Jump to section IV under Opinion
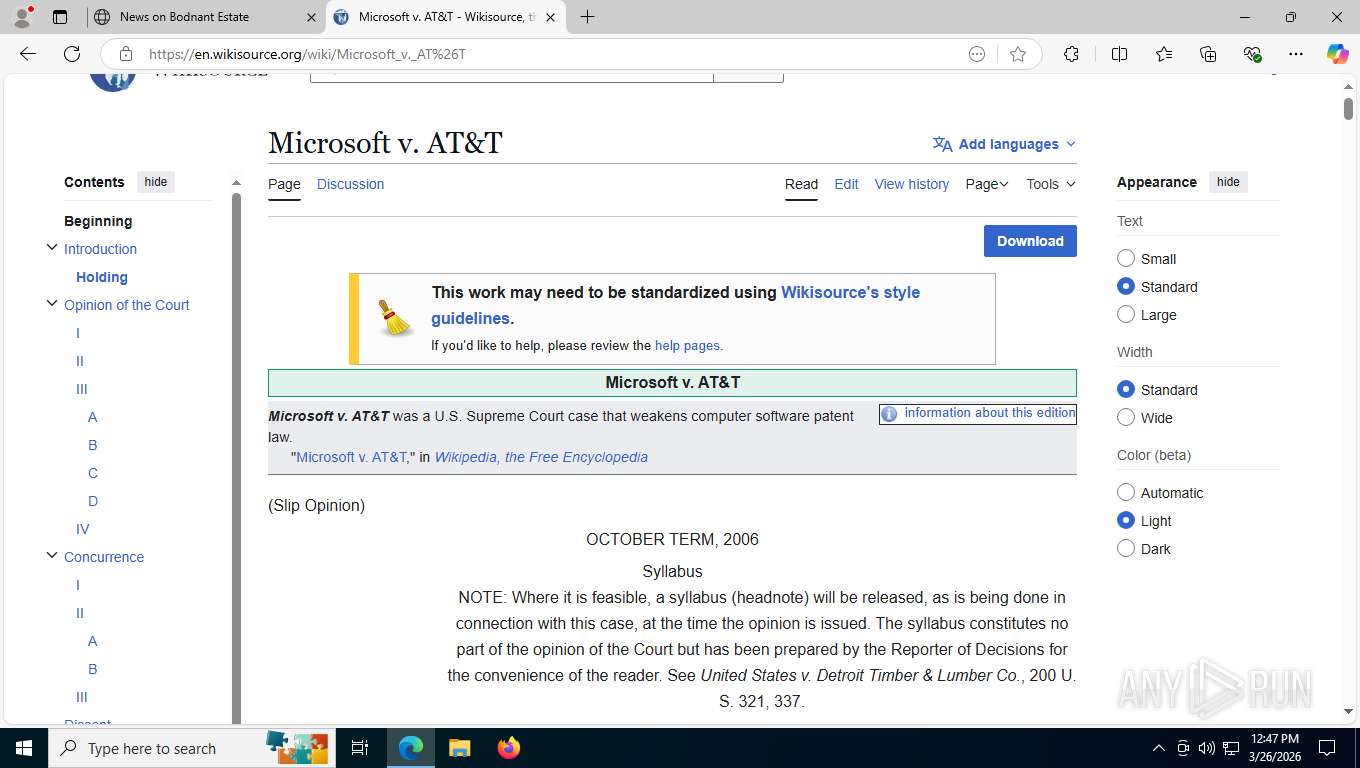The image size is (1360, 768). click(82, 529)
